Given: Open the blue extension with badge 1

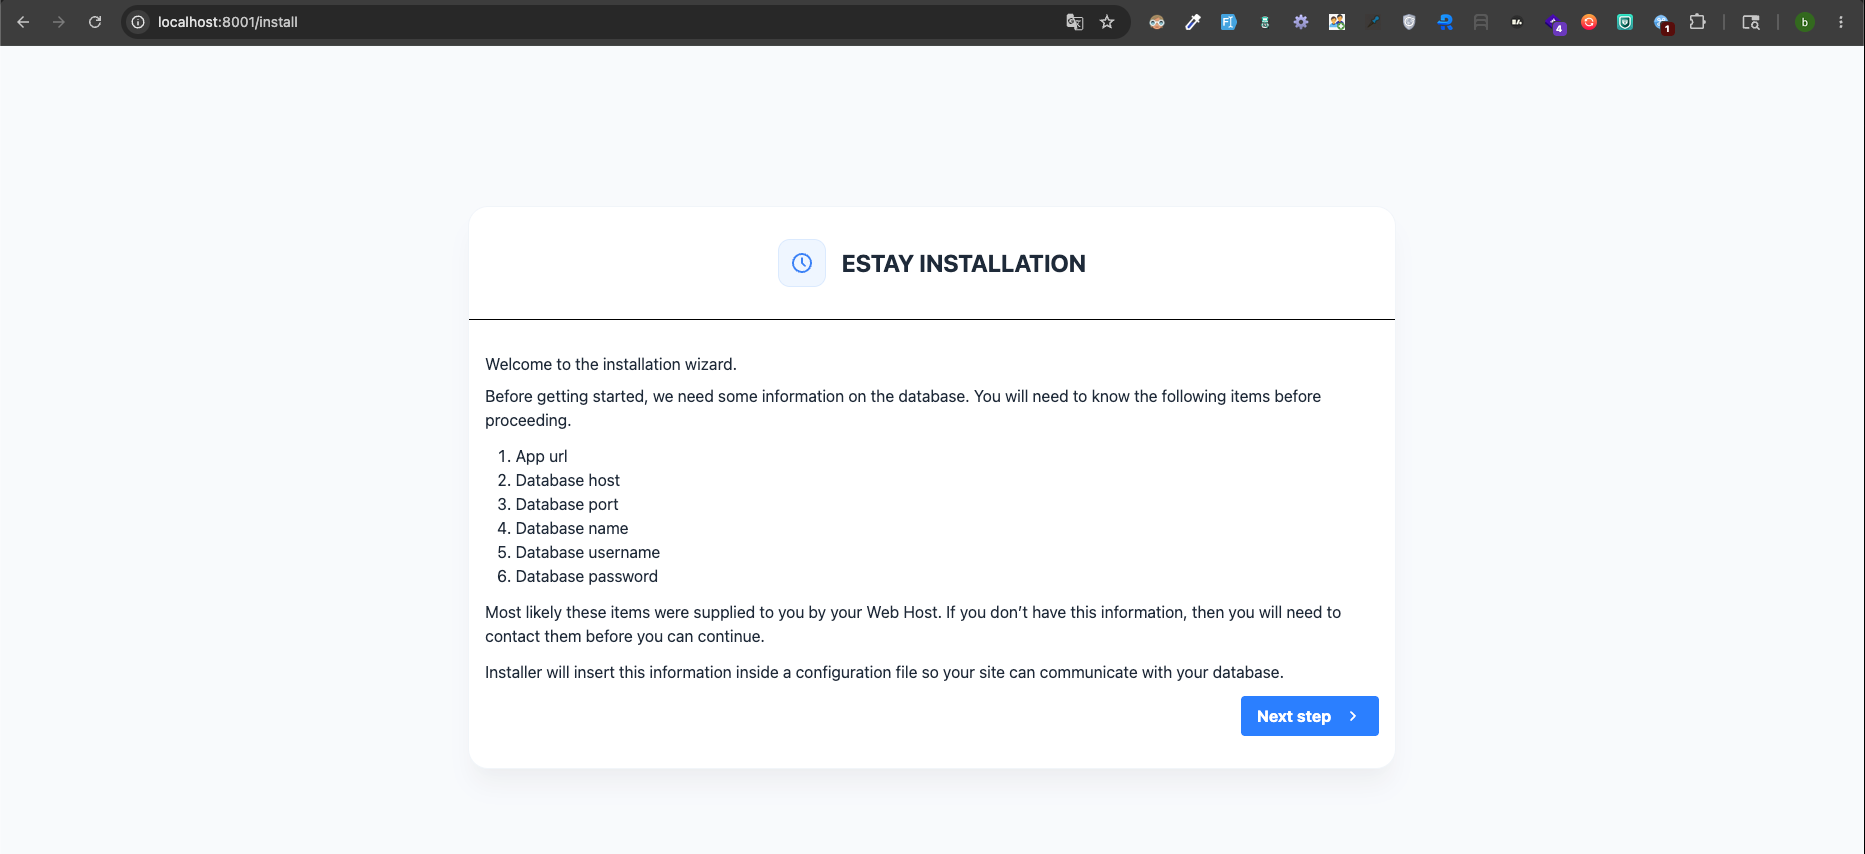Looking at the screenshot, I should (x=1662, y=23).
